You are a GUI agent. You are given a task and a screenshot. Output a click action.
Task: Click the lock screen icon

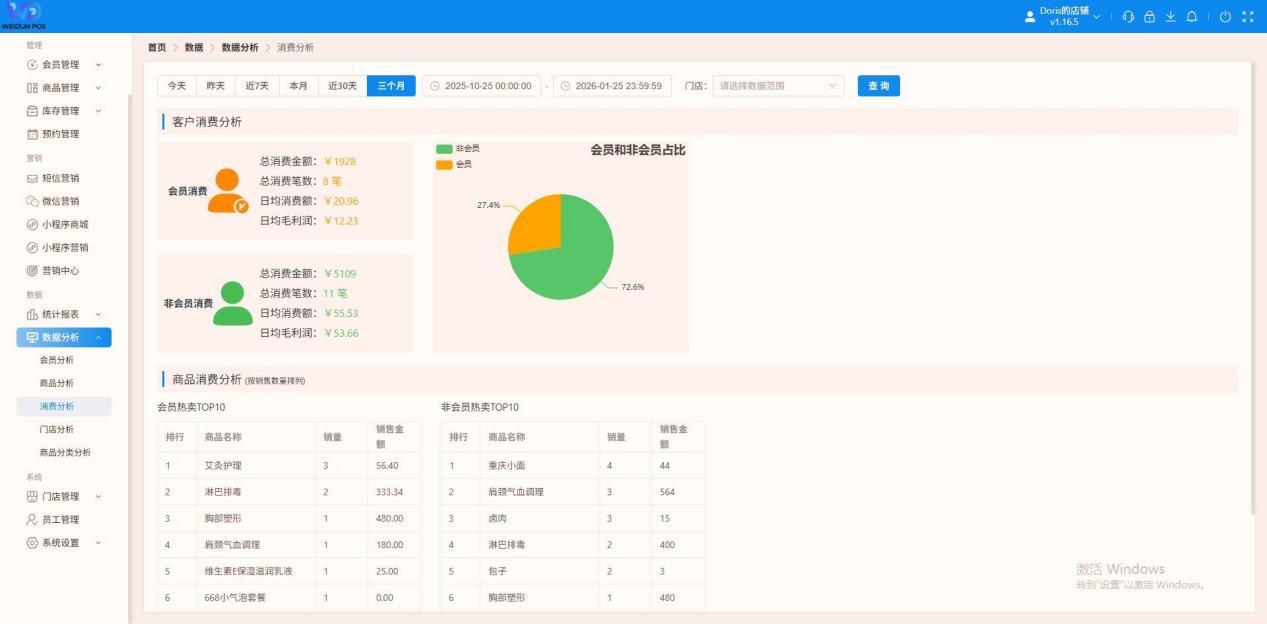coord(1149,17)
